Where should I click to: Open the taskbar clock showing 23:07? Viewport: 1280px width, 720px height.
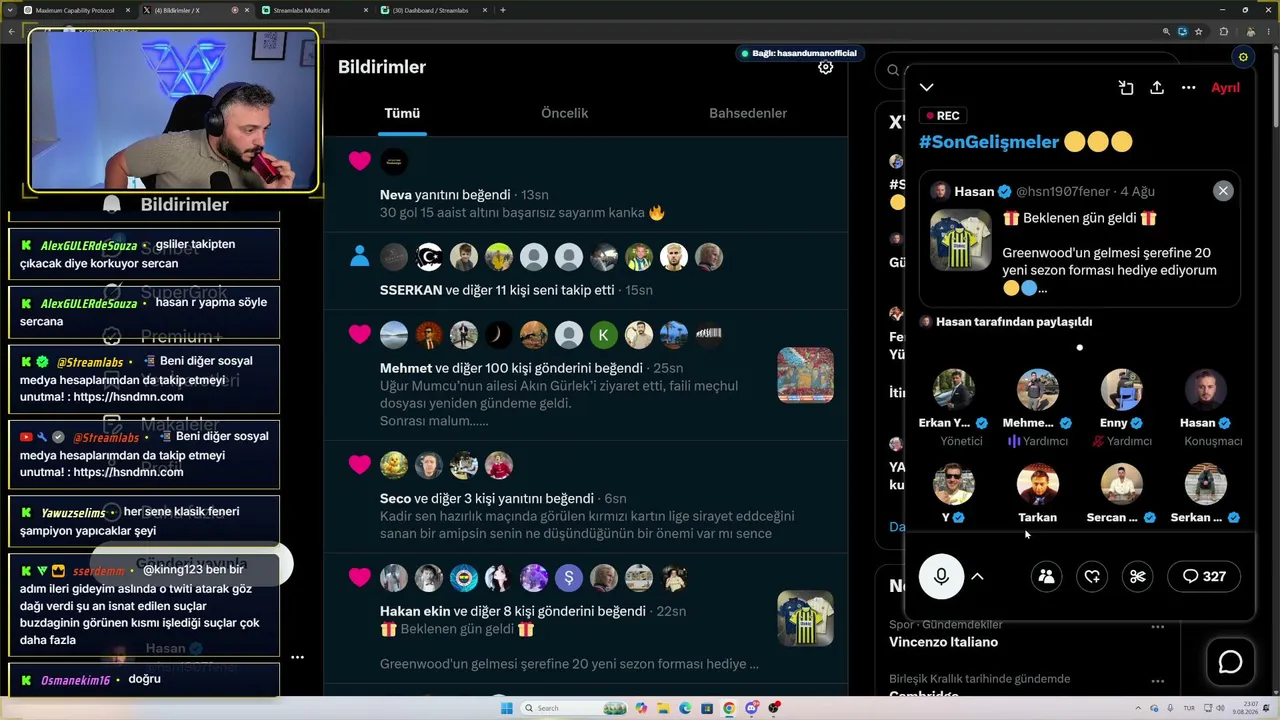pyautogui.click(x=1246, y=708)
